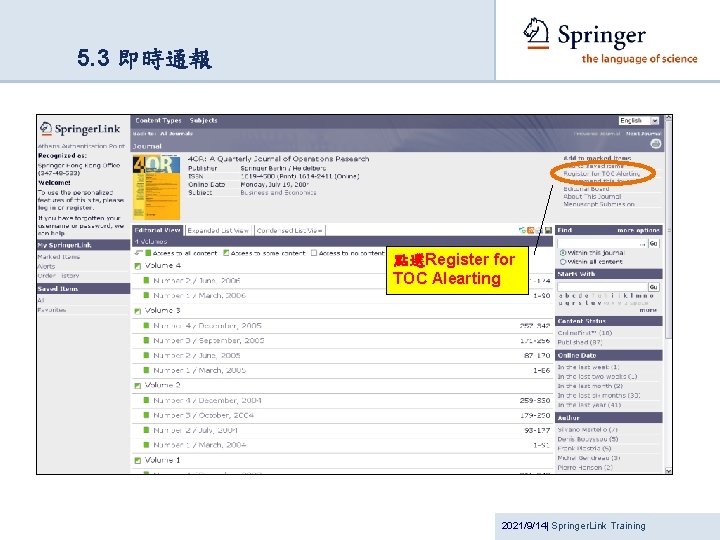Click the Volume 2 access icon
The height and width of the screenshot is (540, 720).
click(x=137, y=386)
